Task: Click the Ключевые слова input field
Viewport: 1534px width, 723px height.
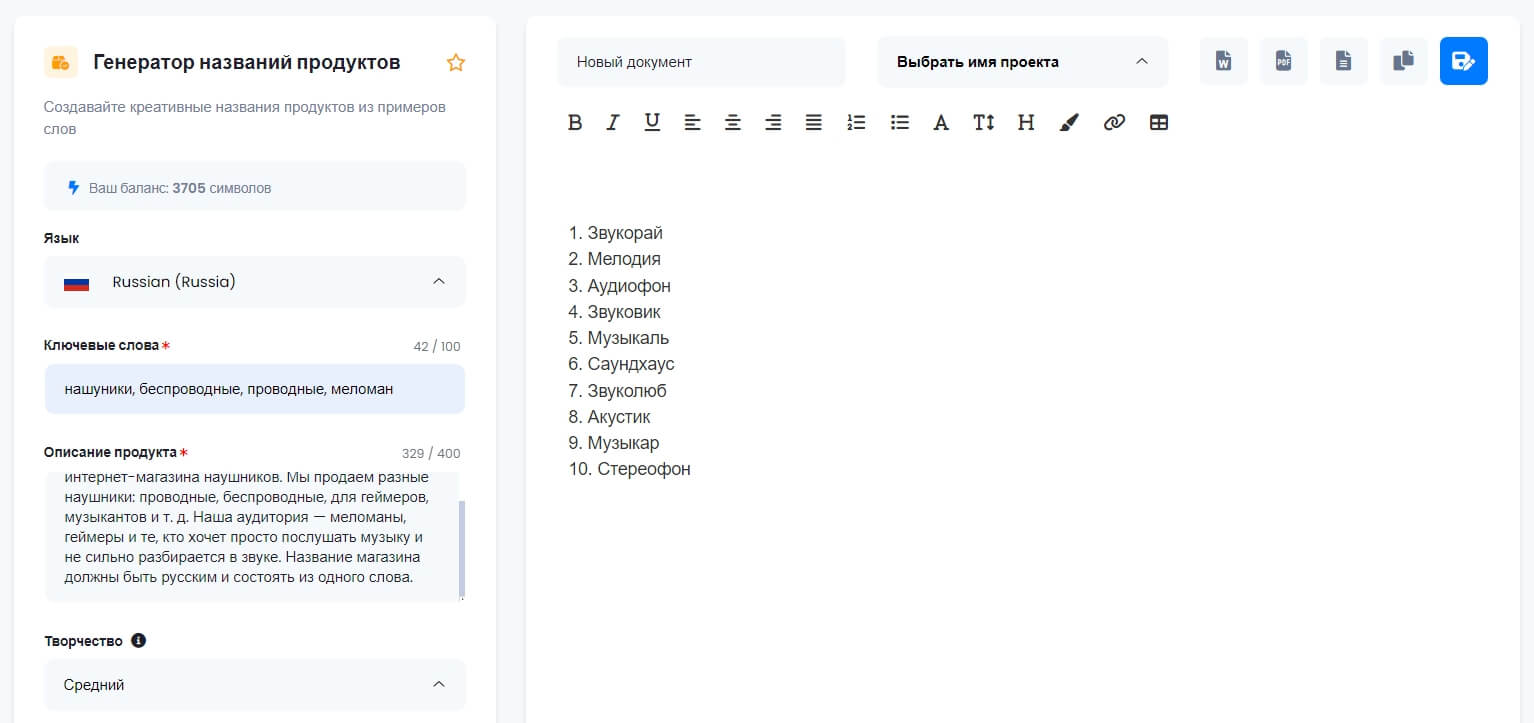Action: 255,389
